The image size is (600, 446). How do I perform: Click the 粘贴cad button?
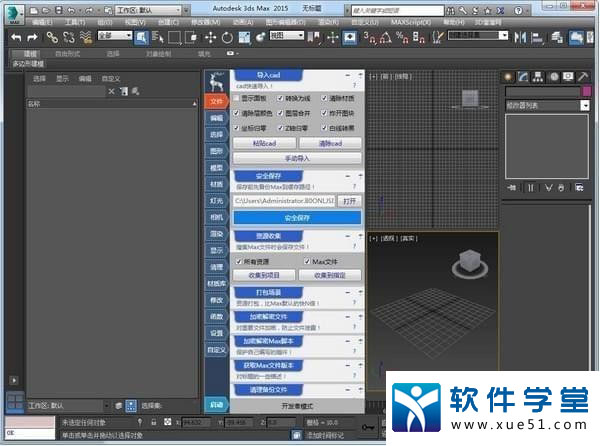[x=264, y=143]
